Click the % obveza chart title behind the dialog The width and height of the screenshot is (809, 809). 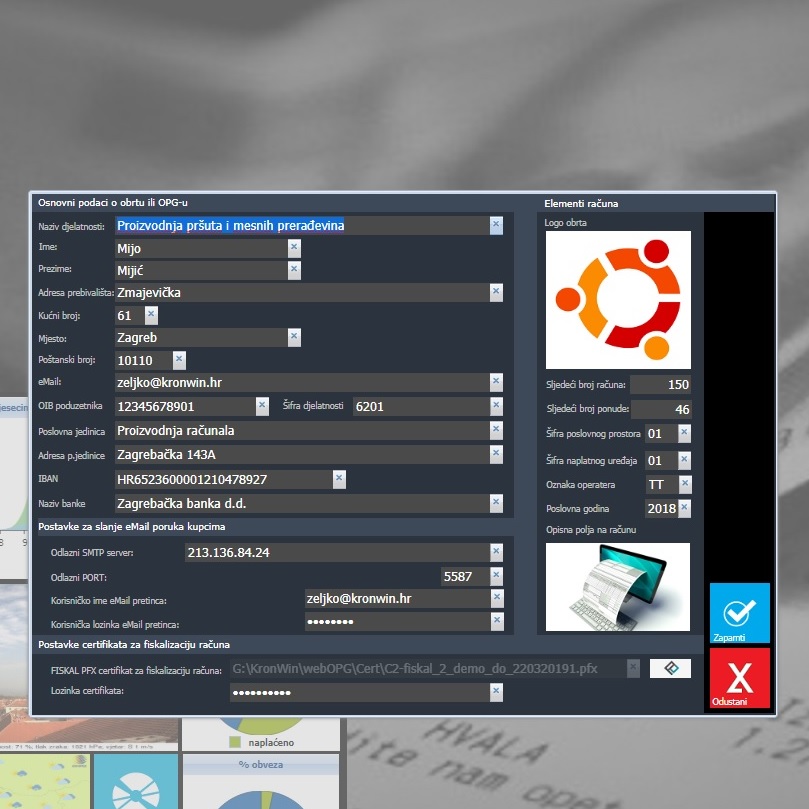coord(261,764)
